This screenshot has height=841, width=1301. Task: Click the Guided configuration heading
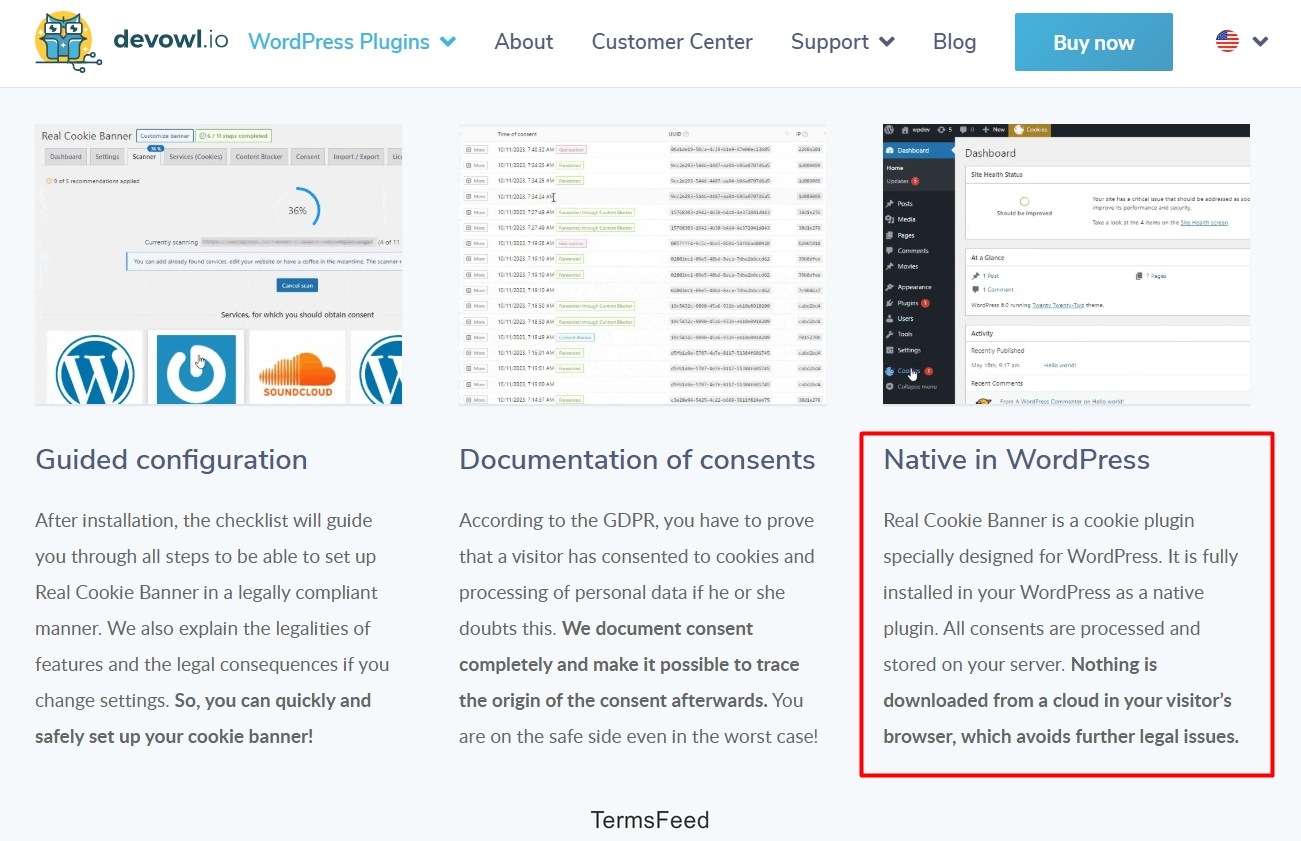171,460
